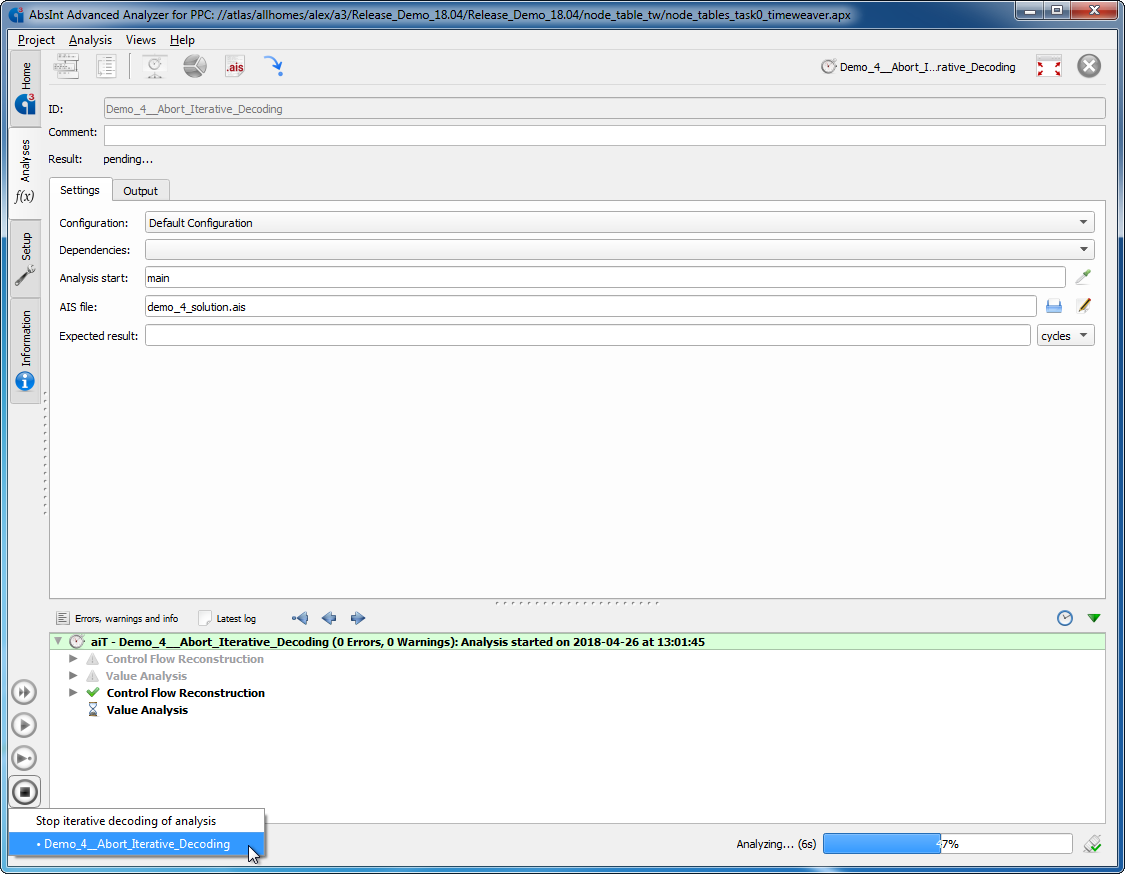Viewport: 1125px width, 874px height.
Task: Click the AIS file field demo_4_solution.ais
Action: 590,306
